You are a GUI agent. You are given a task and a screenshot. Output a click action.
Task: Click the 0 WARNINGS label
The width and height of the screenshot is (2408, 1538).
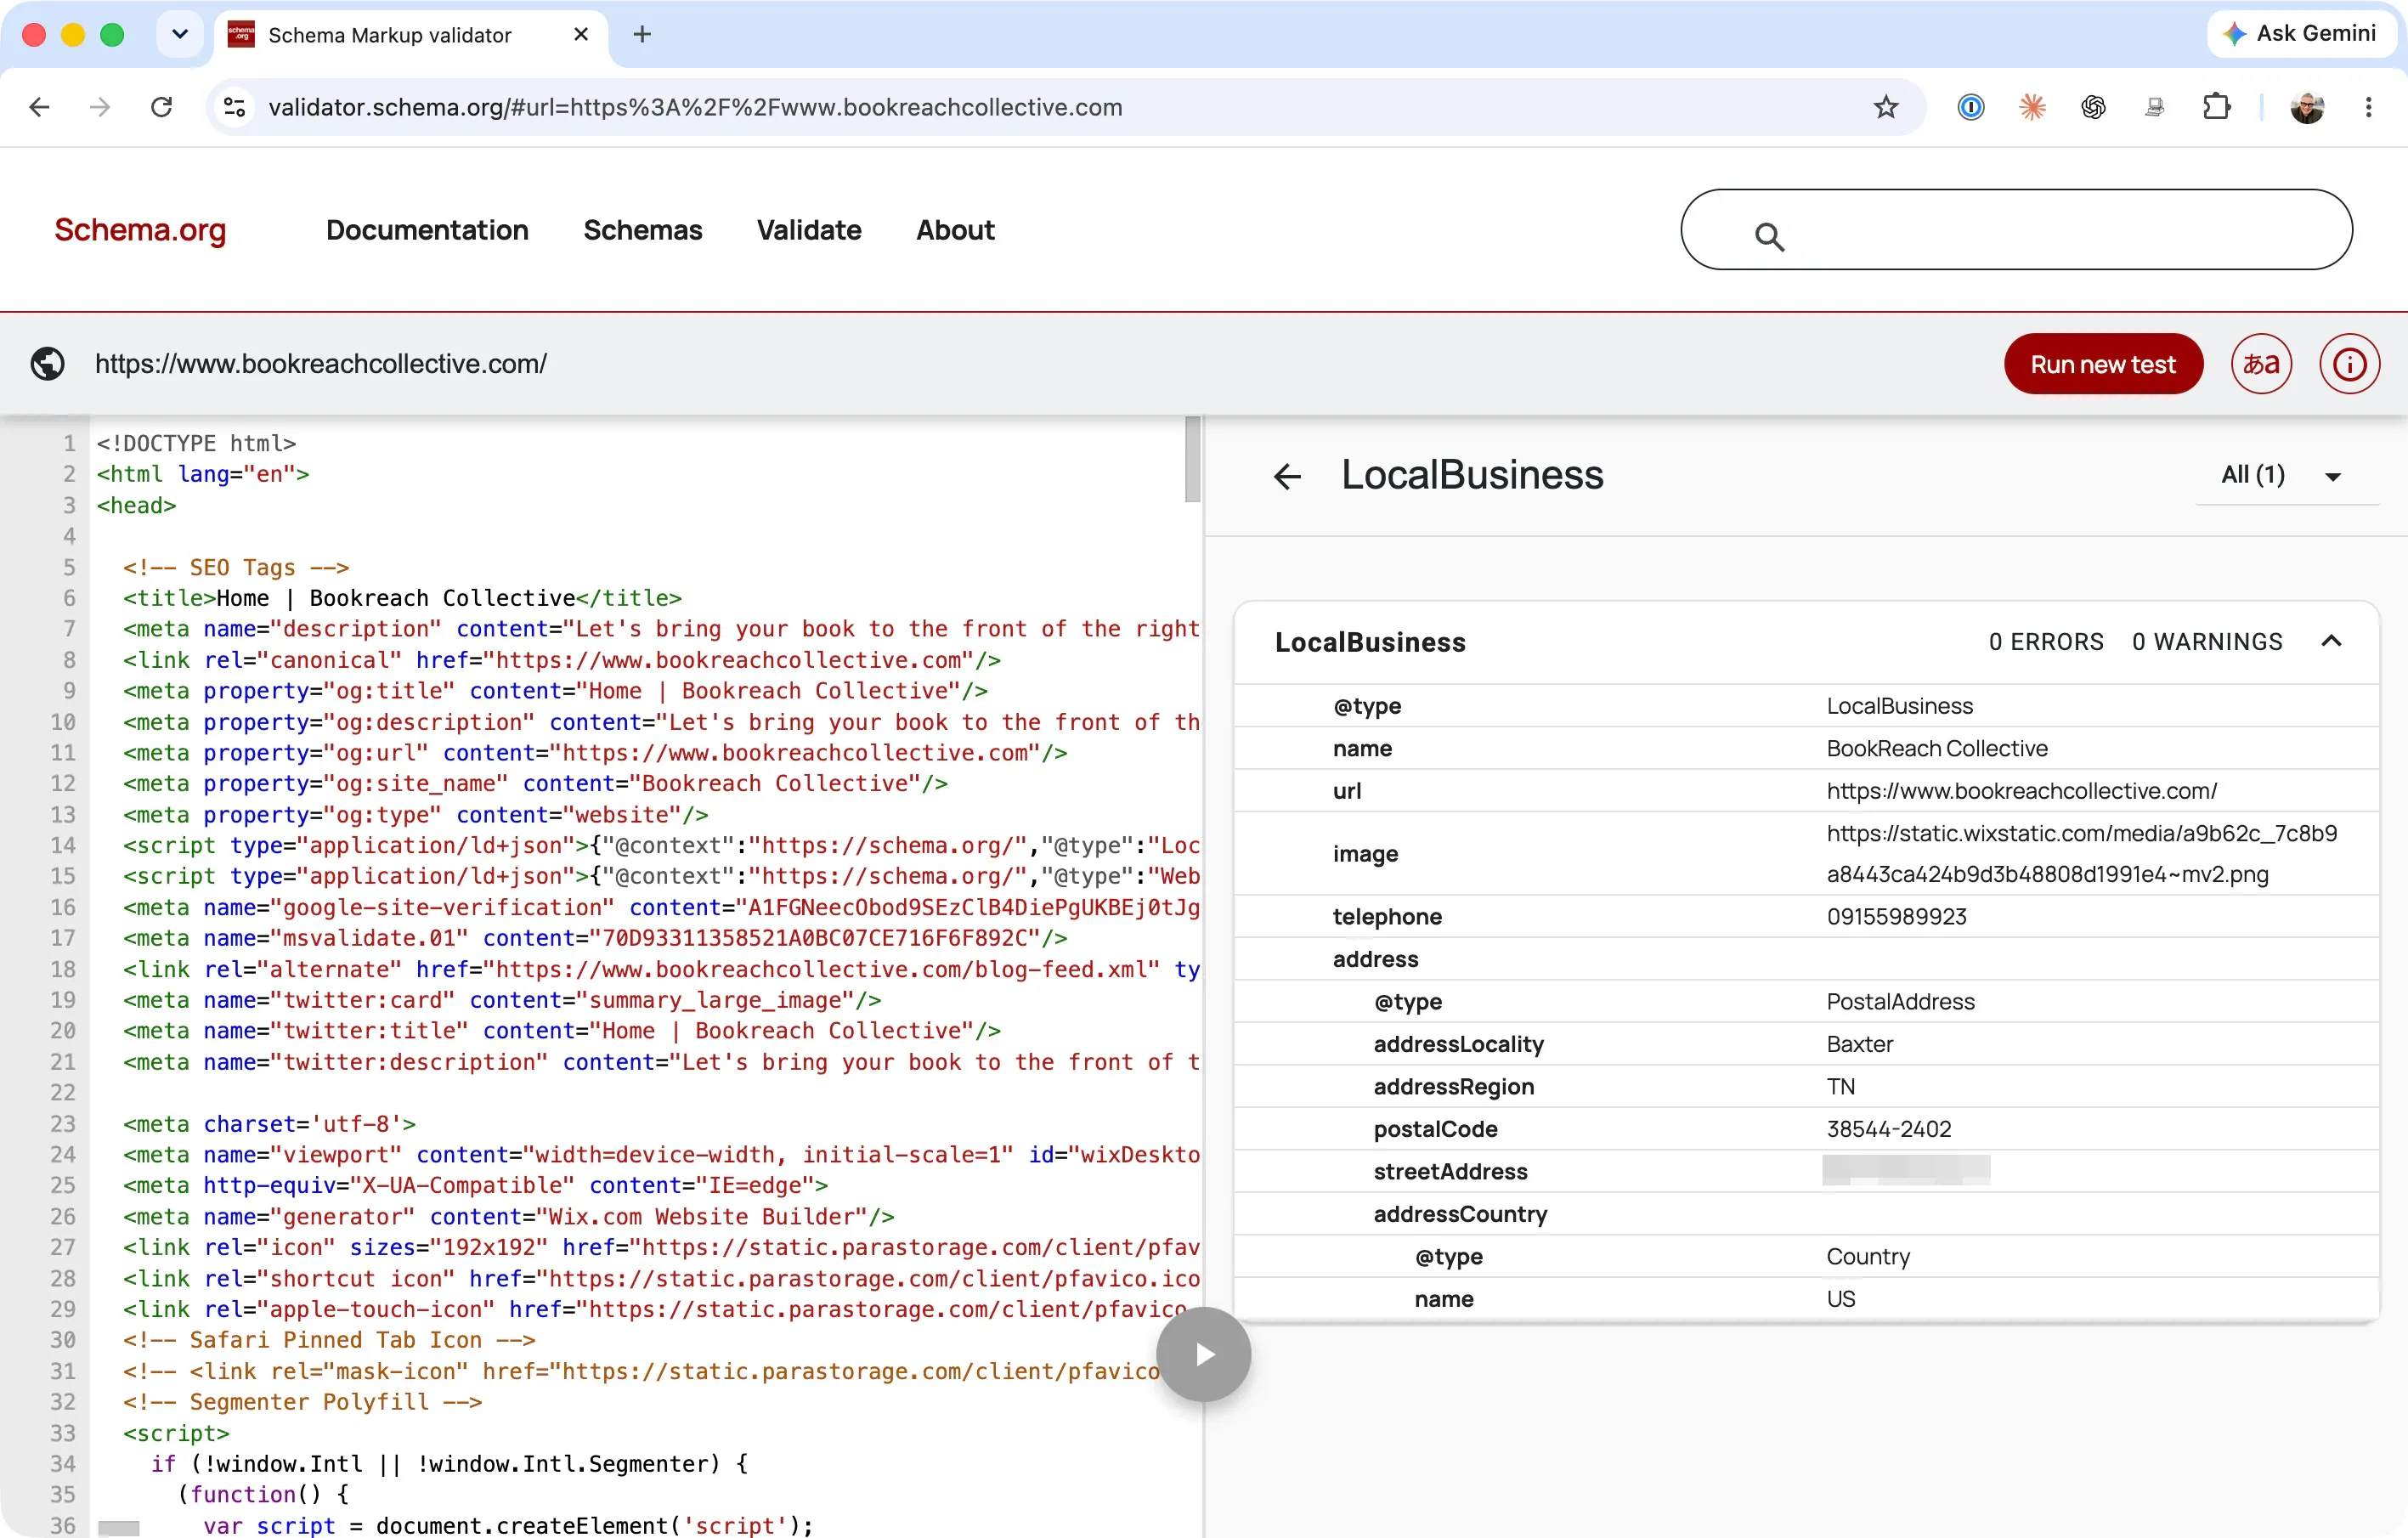[x=2207, y=642]
